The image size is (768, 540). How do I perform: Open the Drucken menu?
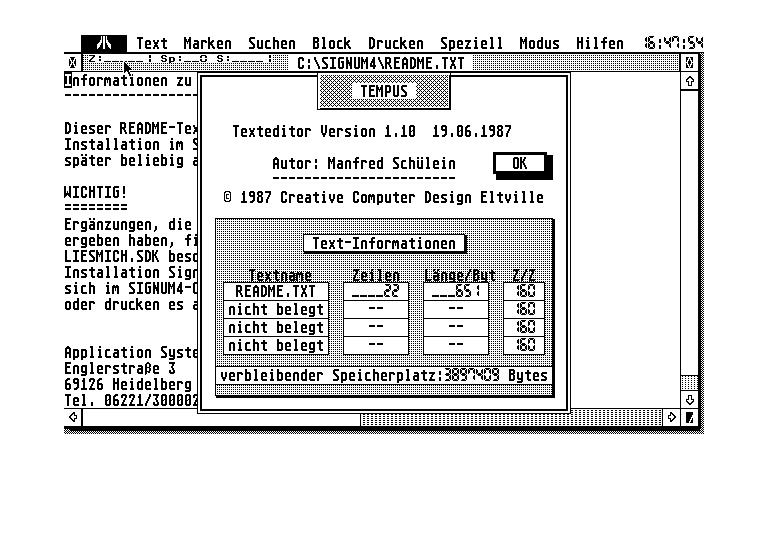396,43
